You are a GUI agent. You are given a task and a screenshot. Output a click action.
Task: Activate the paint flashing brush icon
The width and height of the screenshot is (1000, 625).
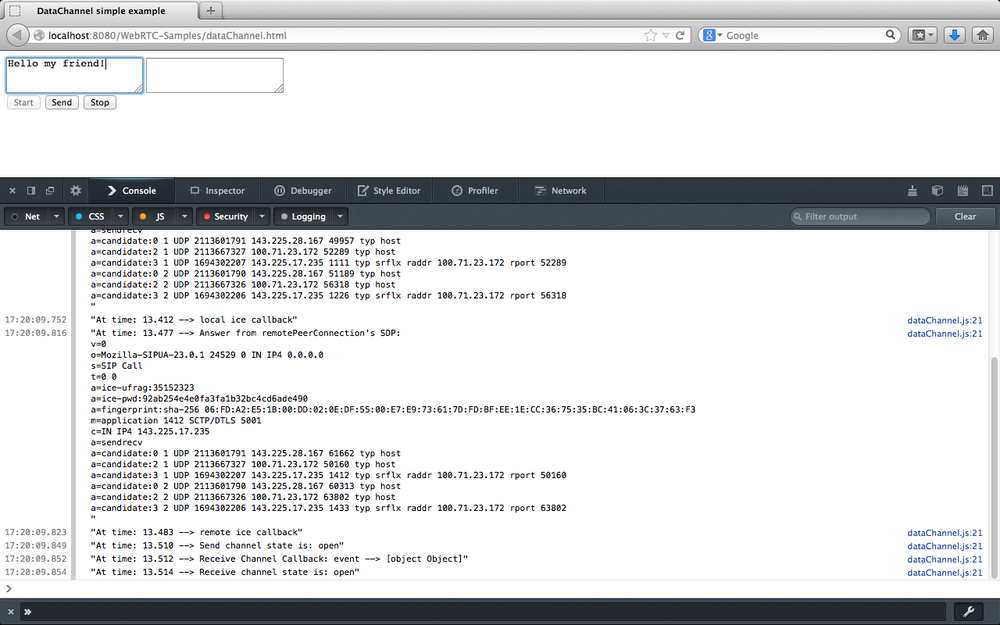911,189
